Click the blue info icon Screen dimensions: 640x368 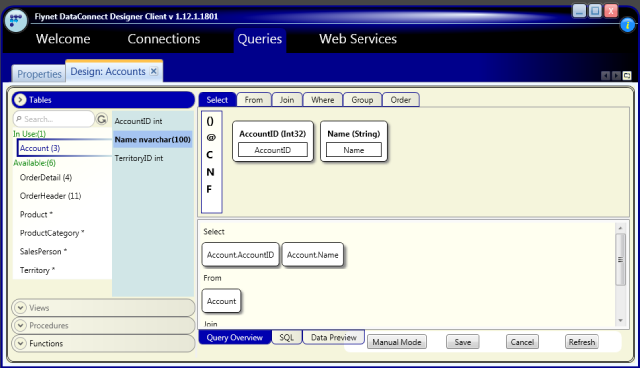point(627,25)
